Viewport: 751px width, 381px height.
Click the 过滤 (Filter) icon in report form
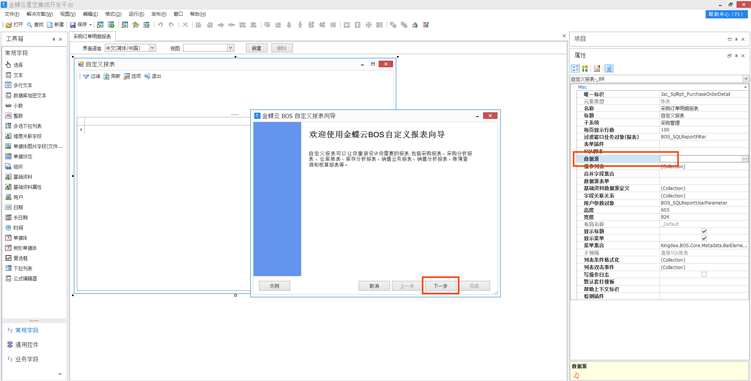point(86,76)
